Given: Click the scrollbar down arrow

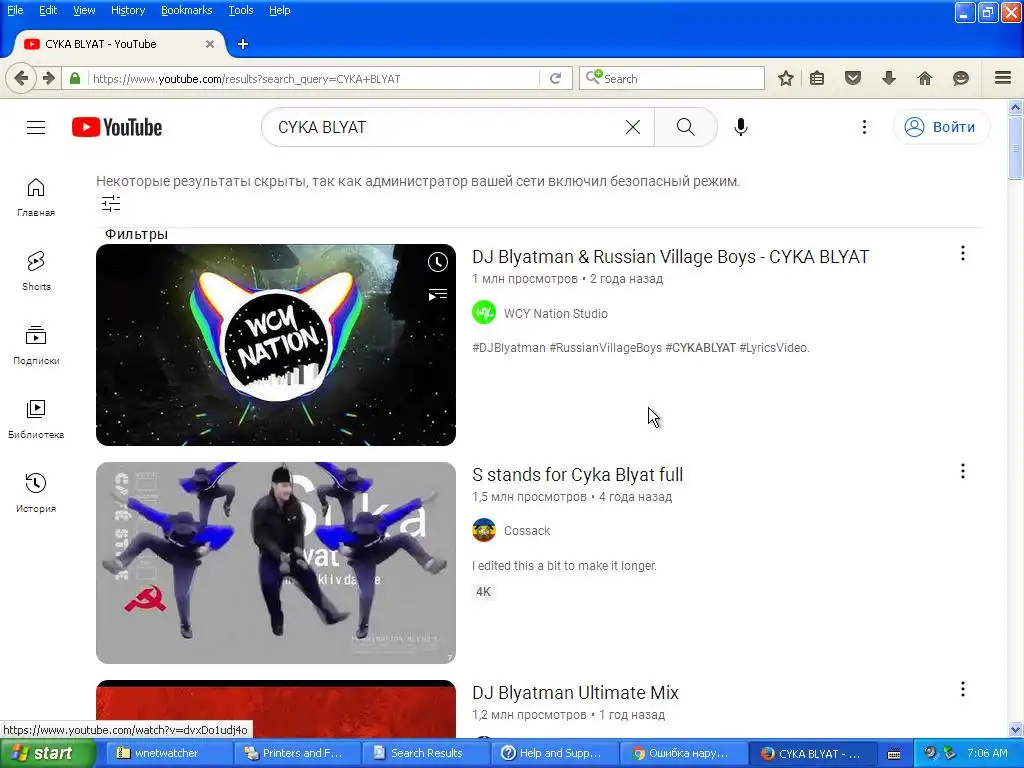Looking at the screenshot, I should 1016,729.
